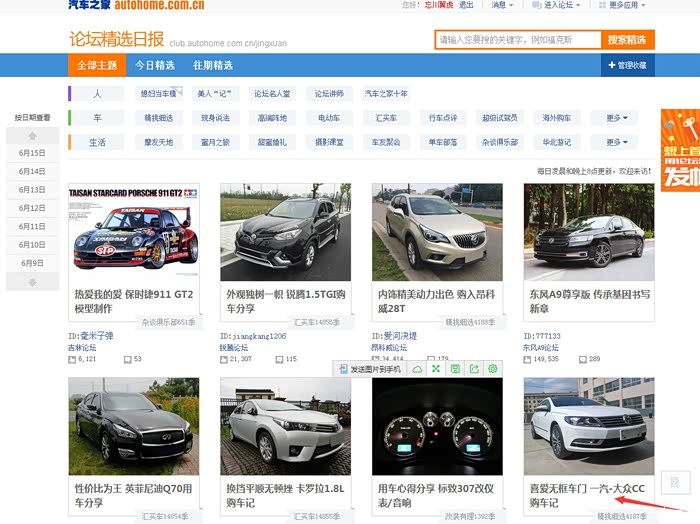Click the save image icon in floating toolbar
700x524 pixels.
pos(455,369)
